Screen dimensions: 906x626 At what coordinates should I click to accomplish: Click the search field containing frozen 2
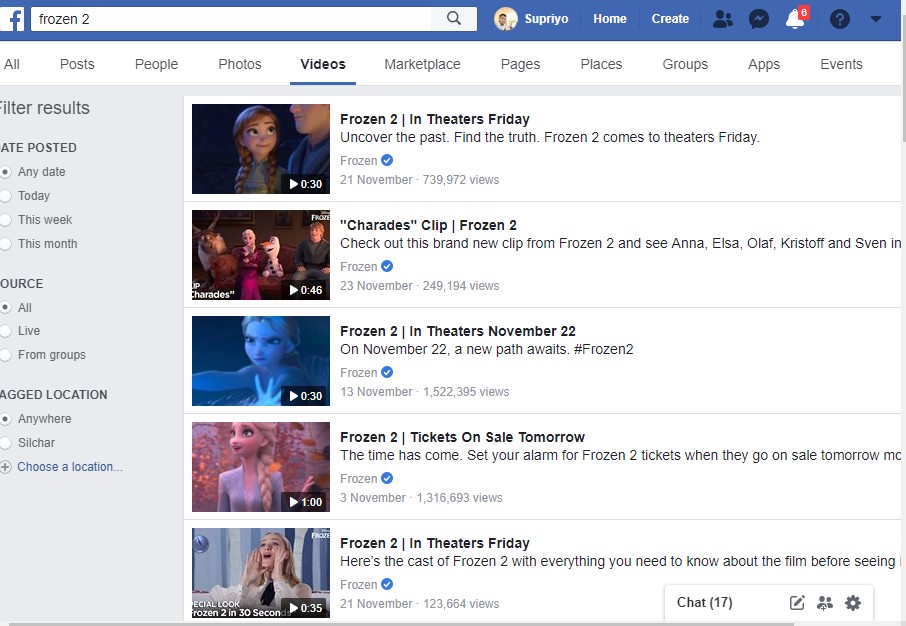pos(231,19)
